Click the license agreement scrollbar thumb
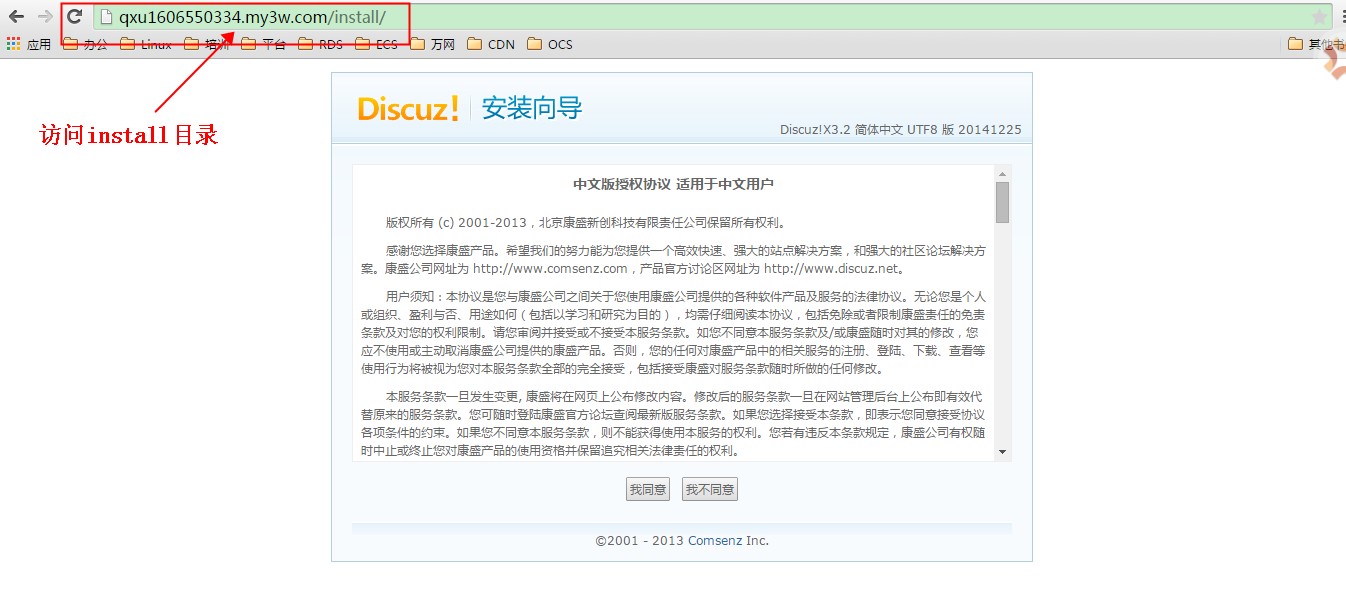 point(1002,202)
